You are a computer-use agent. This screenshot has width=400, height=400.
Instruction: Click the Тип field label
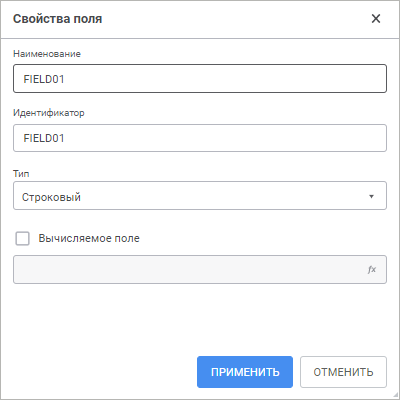click(21, 174)
